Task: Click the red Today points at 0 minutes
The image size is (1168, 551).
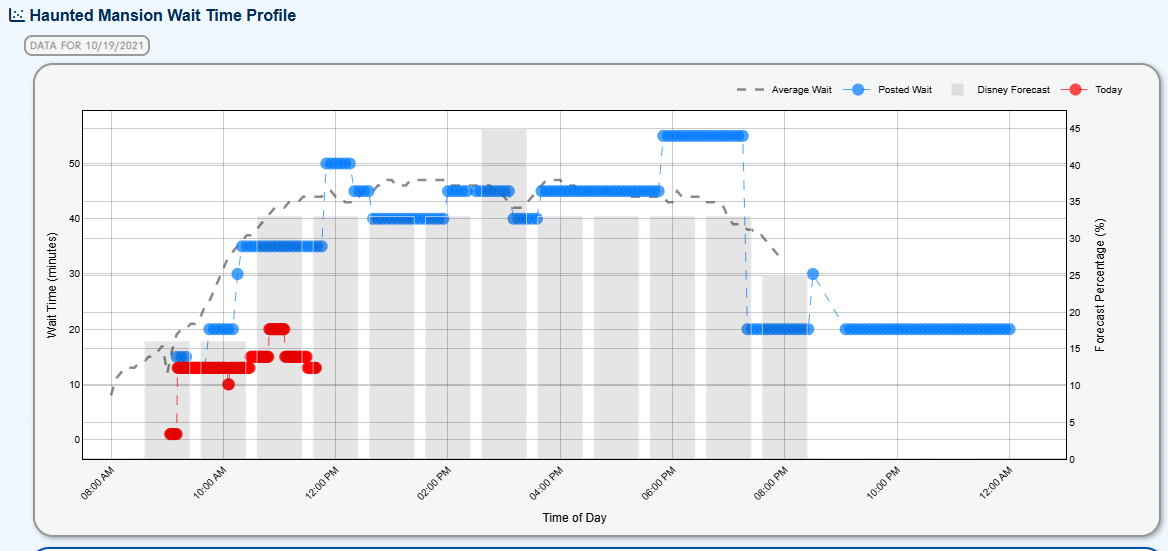Action: tap(174, 434)
